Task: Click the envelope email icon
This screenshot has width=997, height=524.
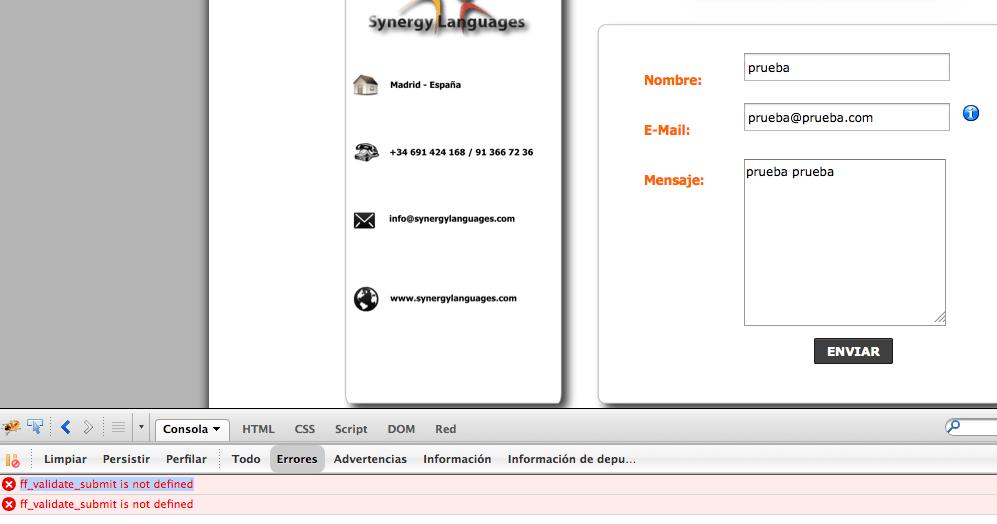Action: click(364, 220)
